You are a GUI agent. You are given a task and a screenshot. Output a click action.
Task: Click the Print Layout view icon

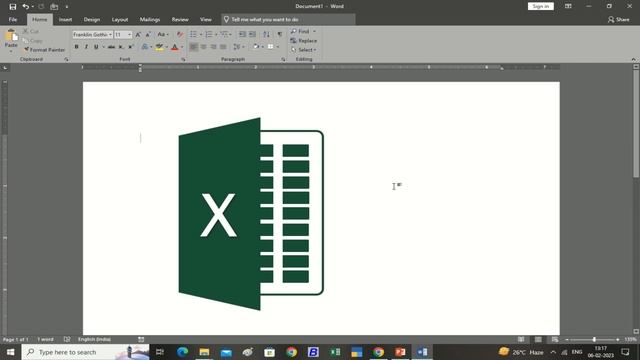[538, 340]
